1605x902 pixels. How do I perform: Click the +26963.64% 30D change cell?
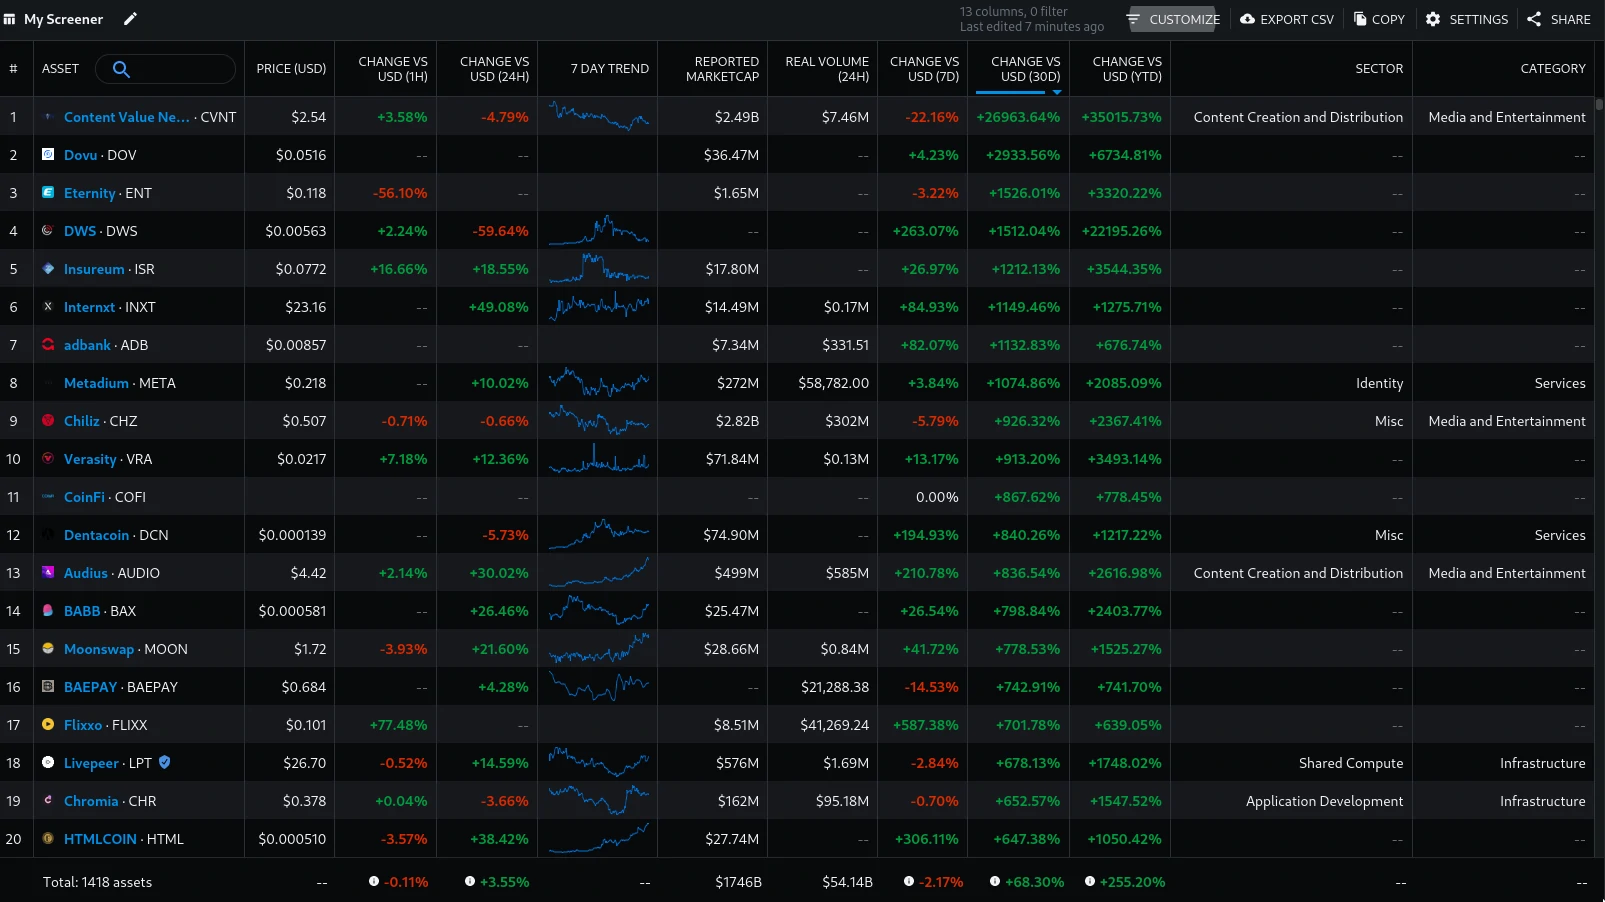point(1018,117)
